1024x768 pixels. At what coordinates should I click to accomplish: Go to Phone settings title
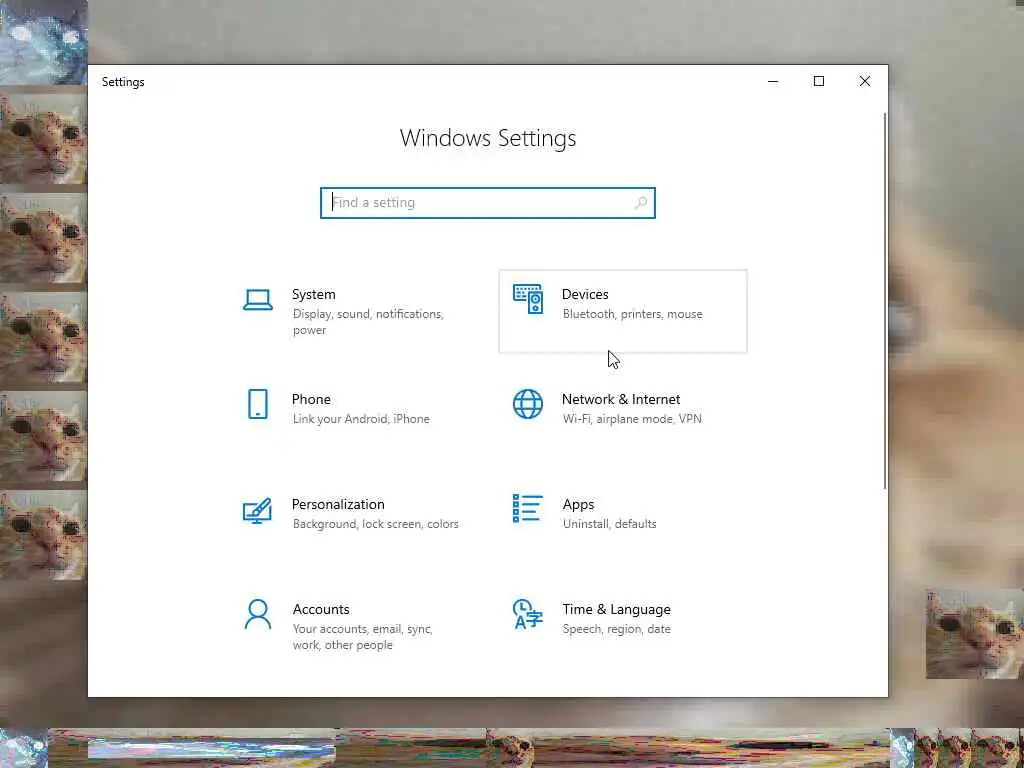coord(311,399)
